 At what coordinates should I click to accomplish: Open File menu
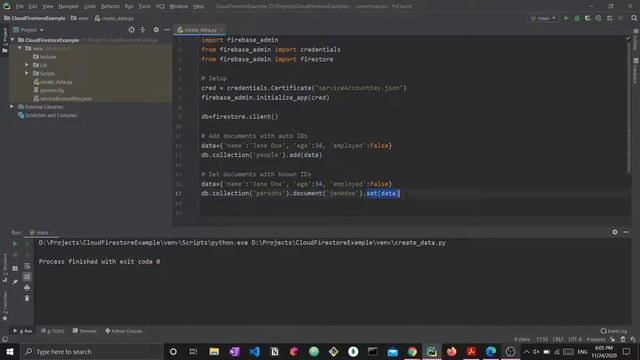coord(20,7)
